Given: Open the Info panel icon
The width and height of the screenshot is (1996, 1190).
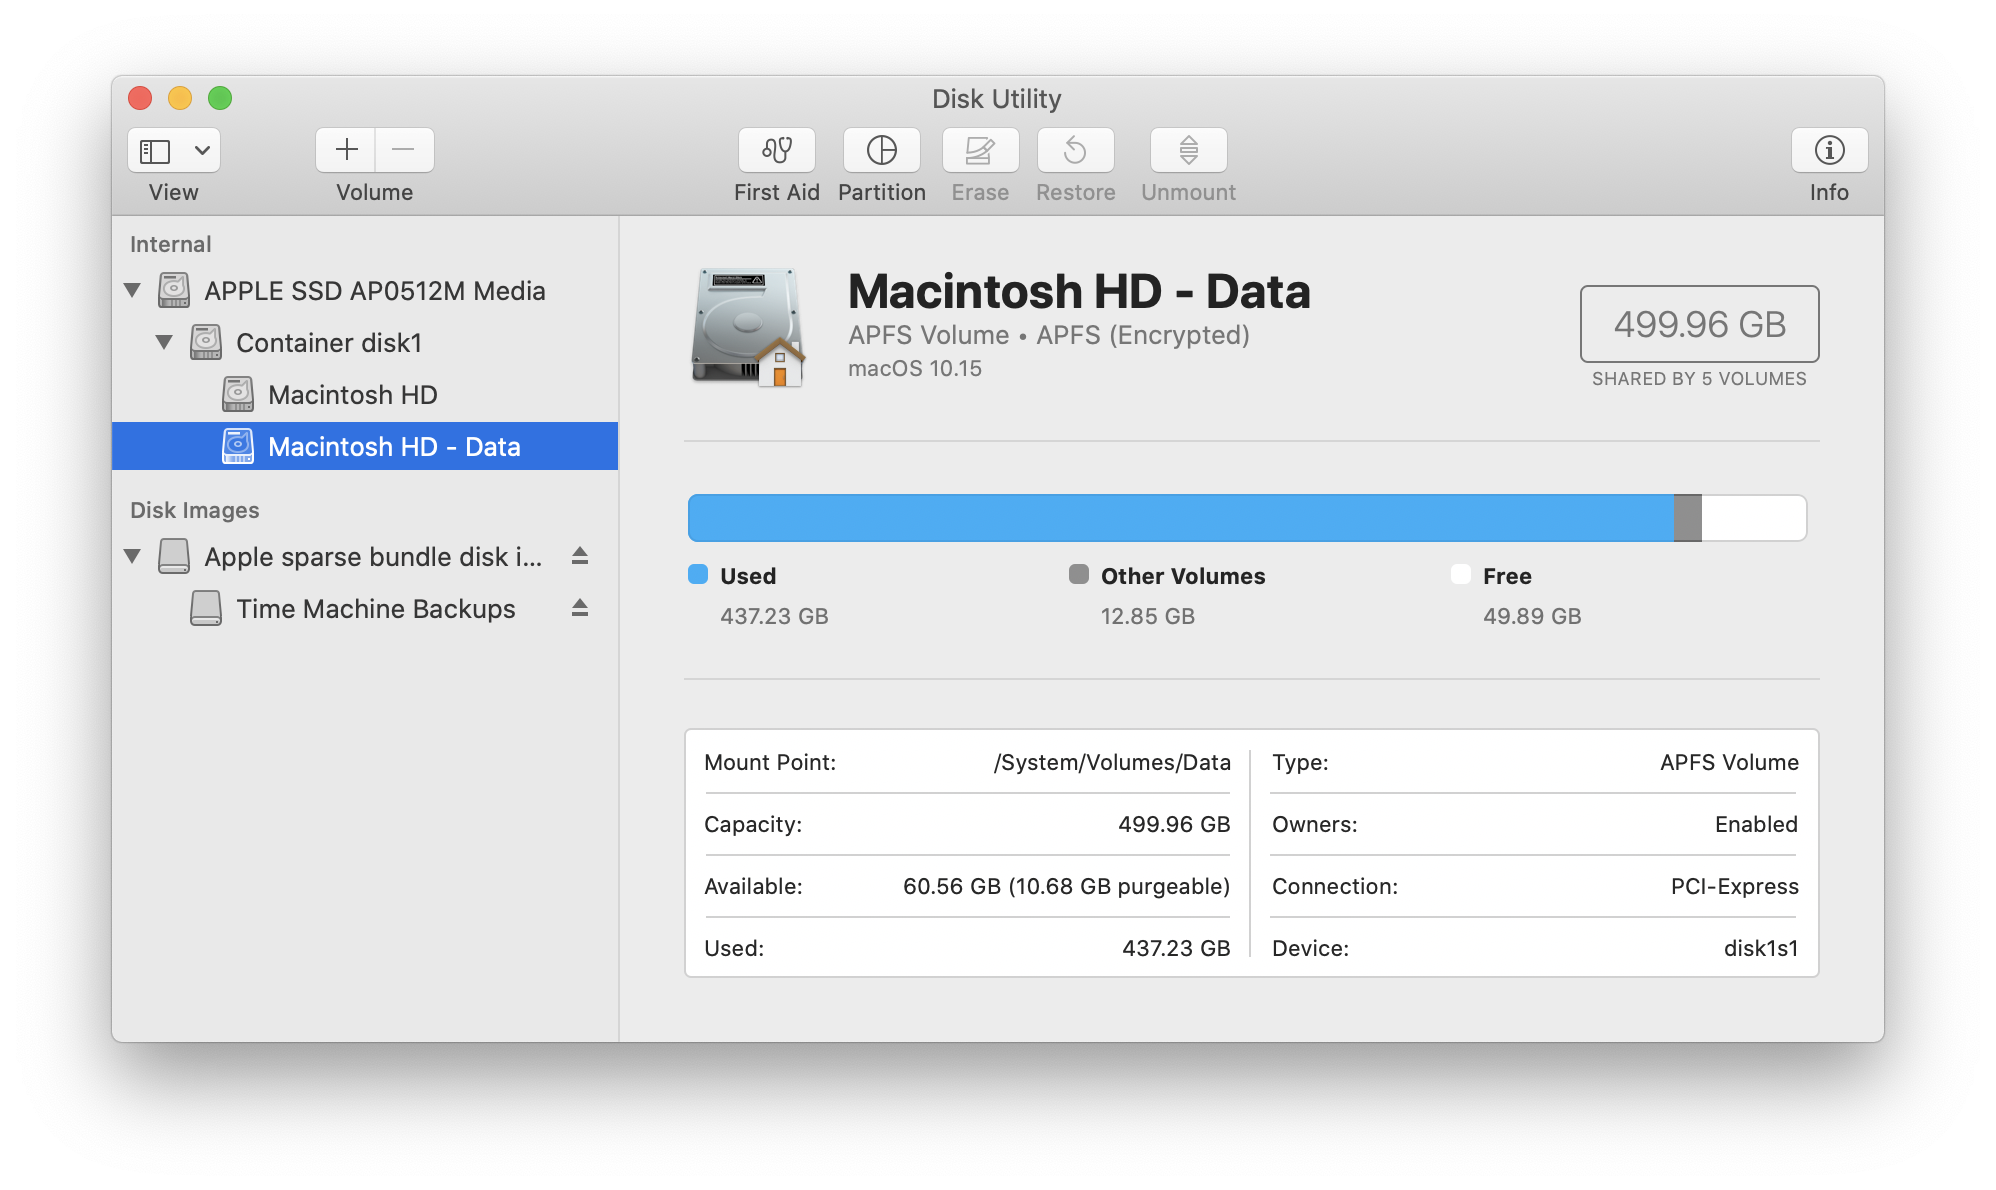Looking at the screenshot, I should (1829, 150).
